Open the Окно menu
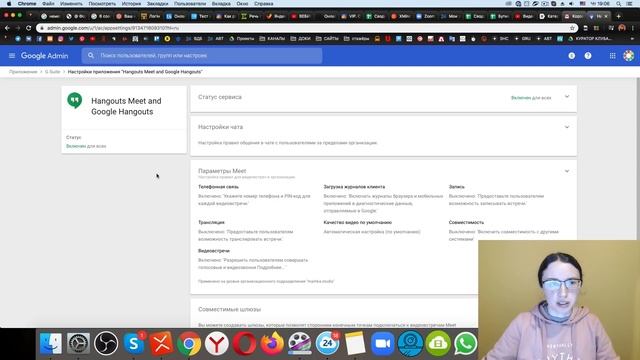This screenshot has height=360, width=640. point(242,4)
